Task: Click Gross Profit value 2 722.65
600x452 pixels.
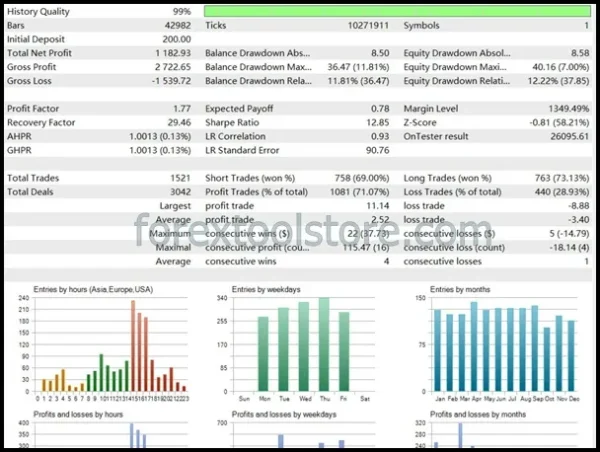Action: coord(173,67)
